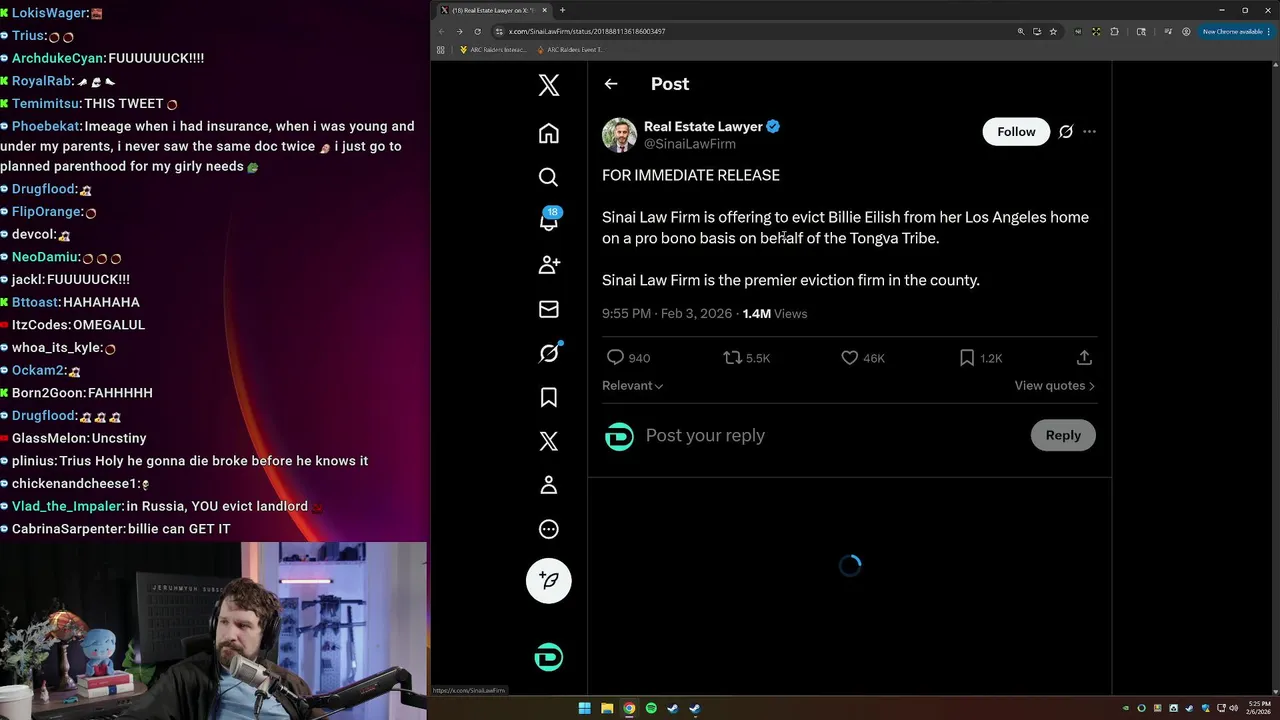Image resolution: width=1280 pixels, height=720 pixels.
Task: Click username CabrinaSarpenter in chat
Action: click(68, 529)
